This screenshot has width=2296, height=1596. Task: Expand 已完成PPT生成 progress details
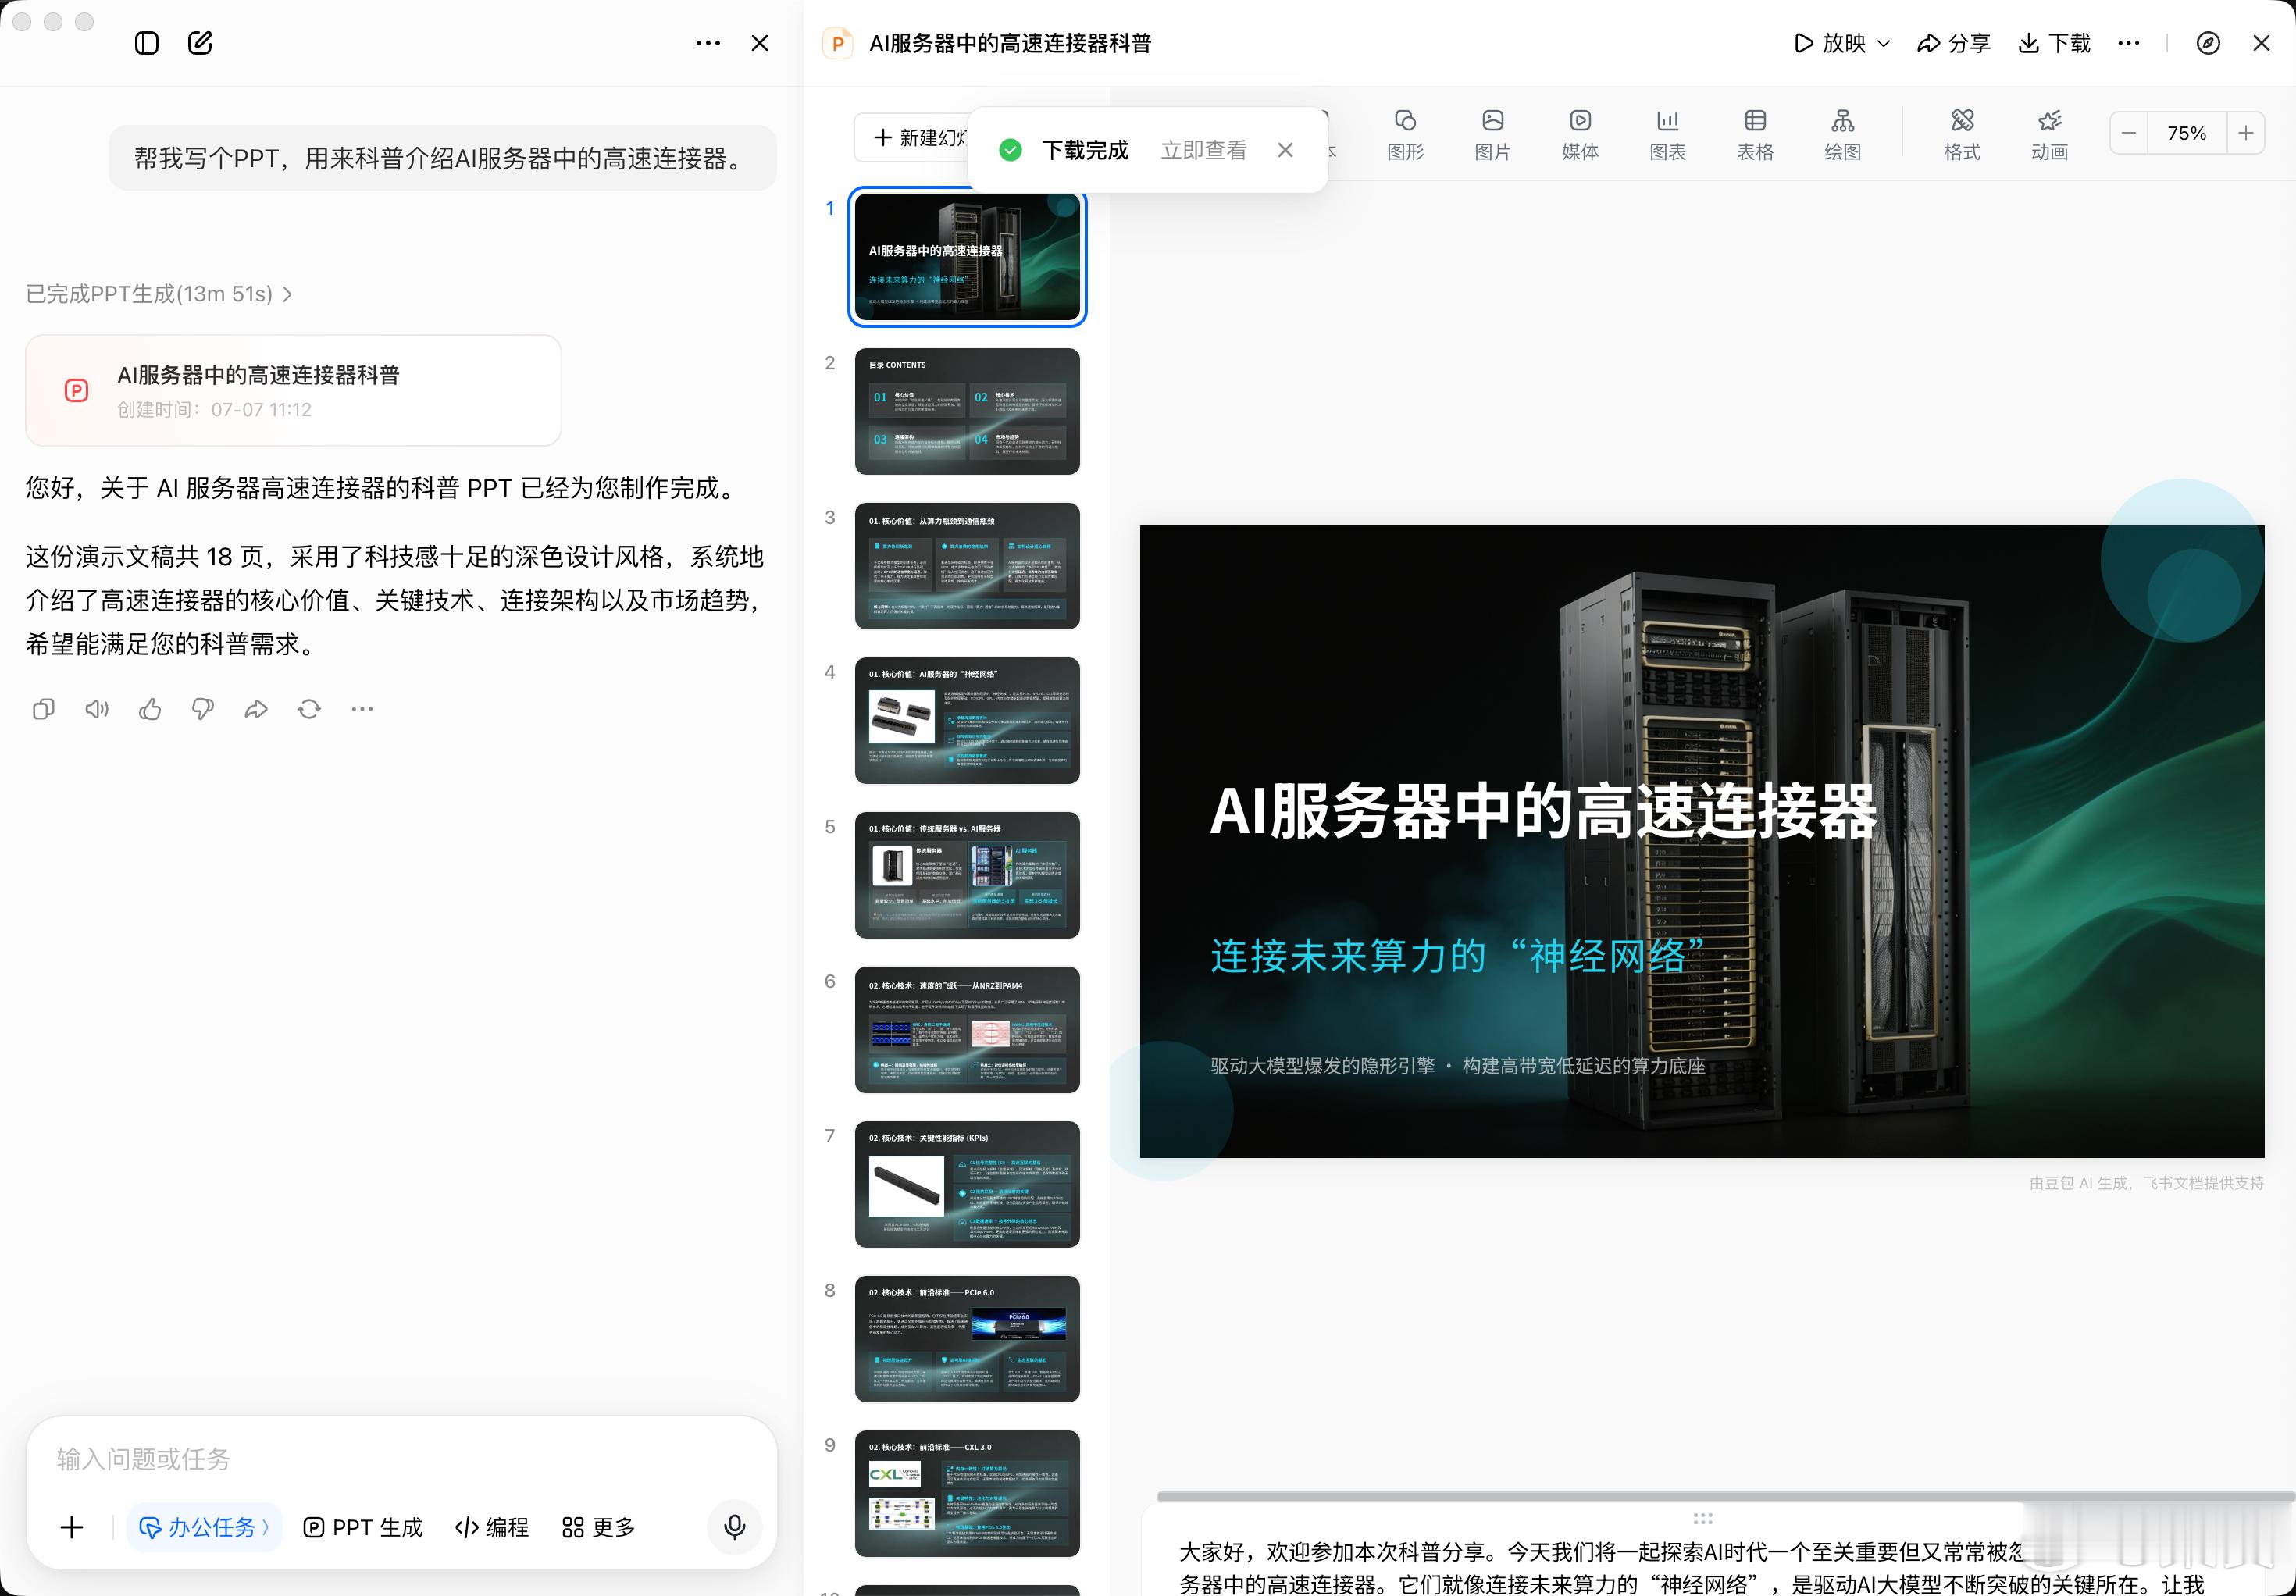point(159,294)
